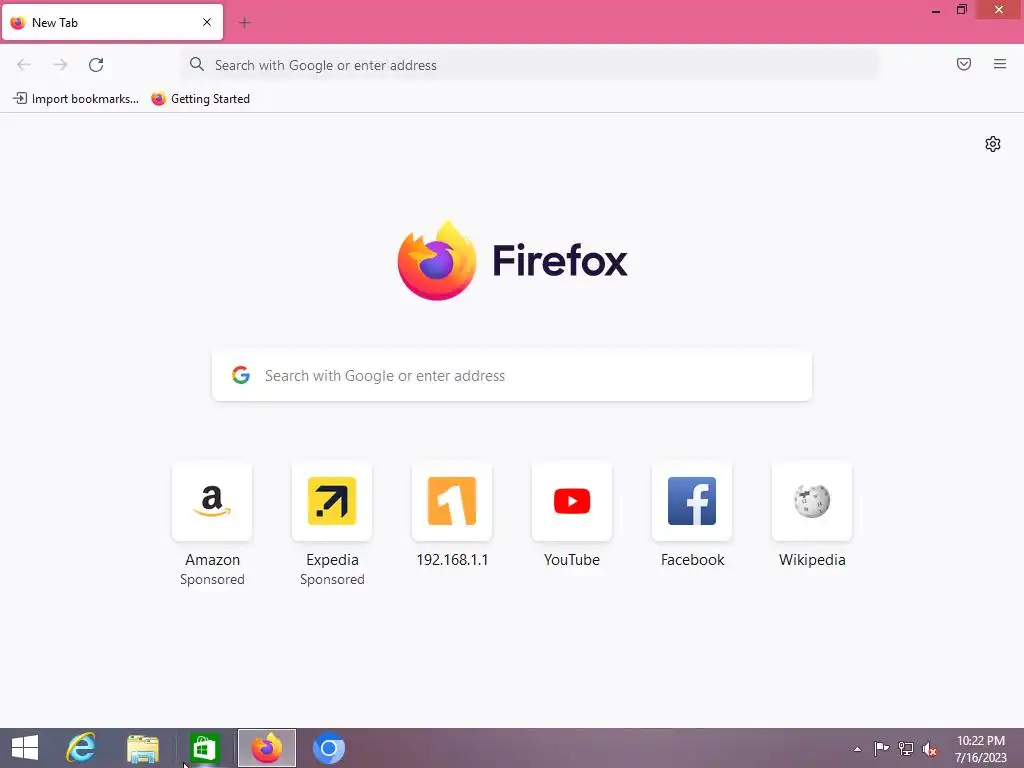Restore down the Firefox window
This screenshot has height=768, width=1024.
click(961, 10)
